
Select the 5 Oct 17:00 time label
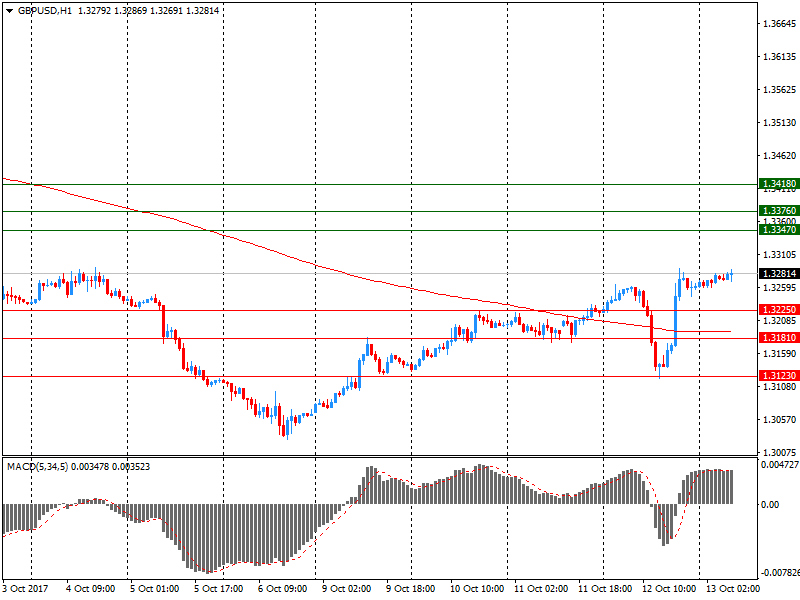pyautogui.click(x=218, y=589)
